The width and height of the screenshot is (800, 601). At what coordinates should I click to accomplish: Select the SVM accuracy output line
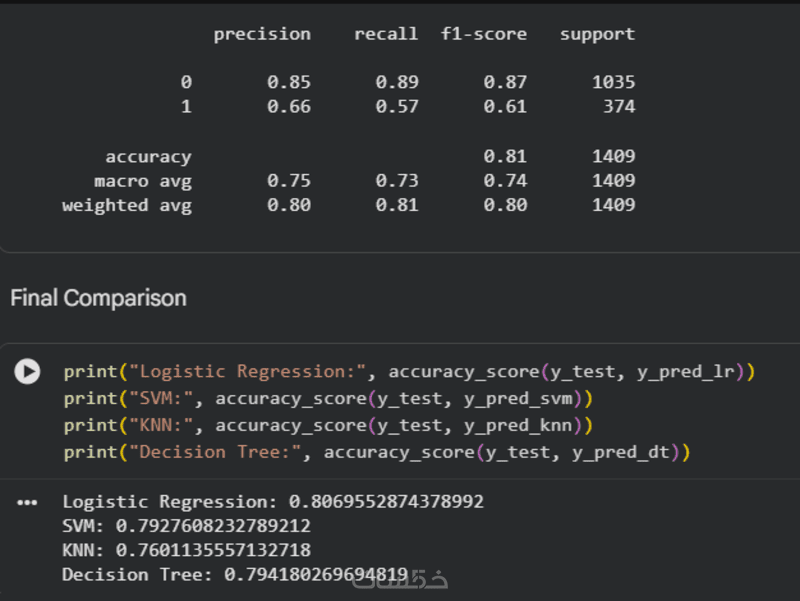point(186,526)
